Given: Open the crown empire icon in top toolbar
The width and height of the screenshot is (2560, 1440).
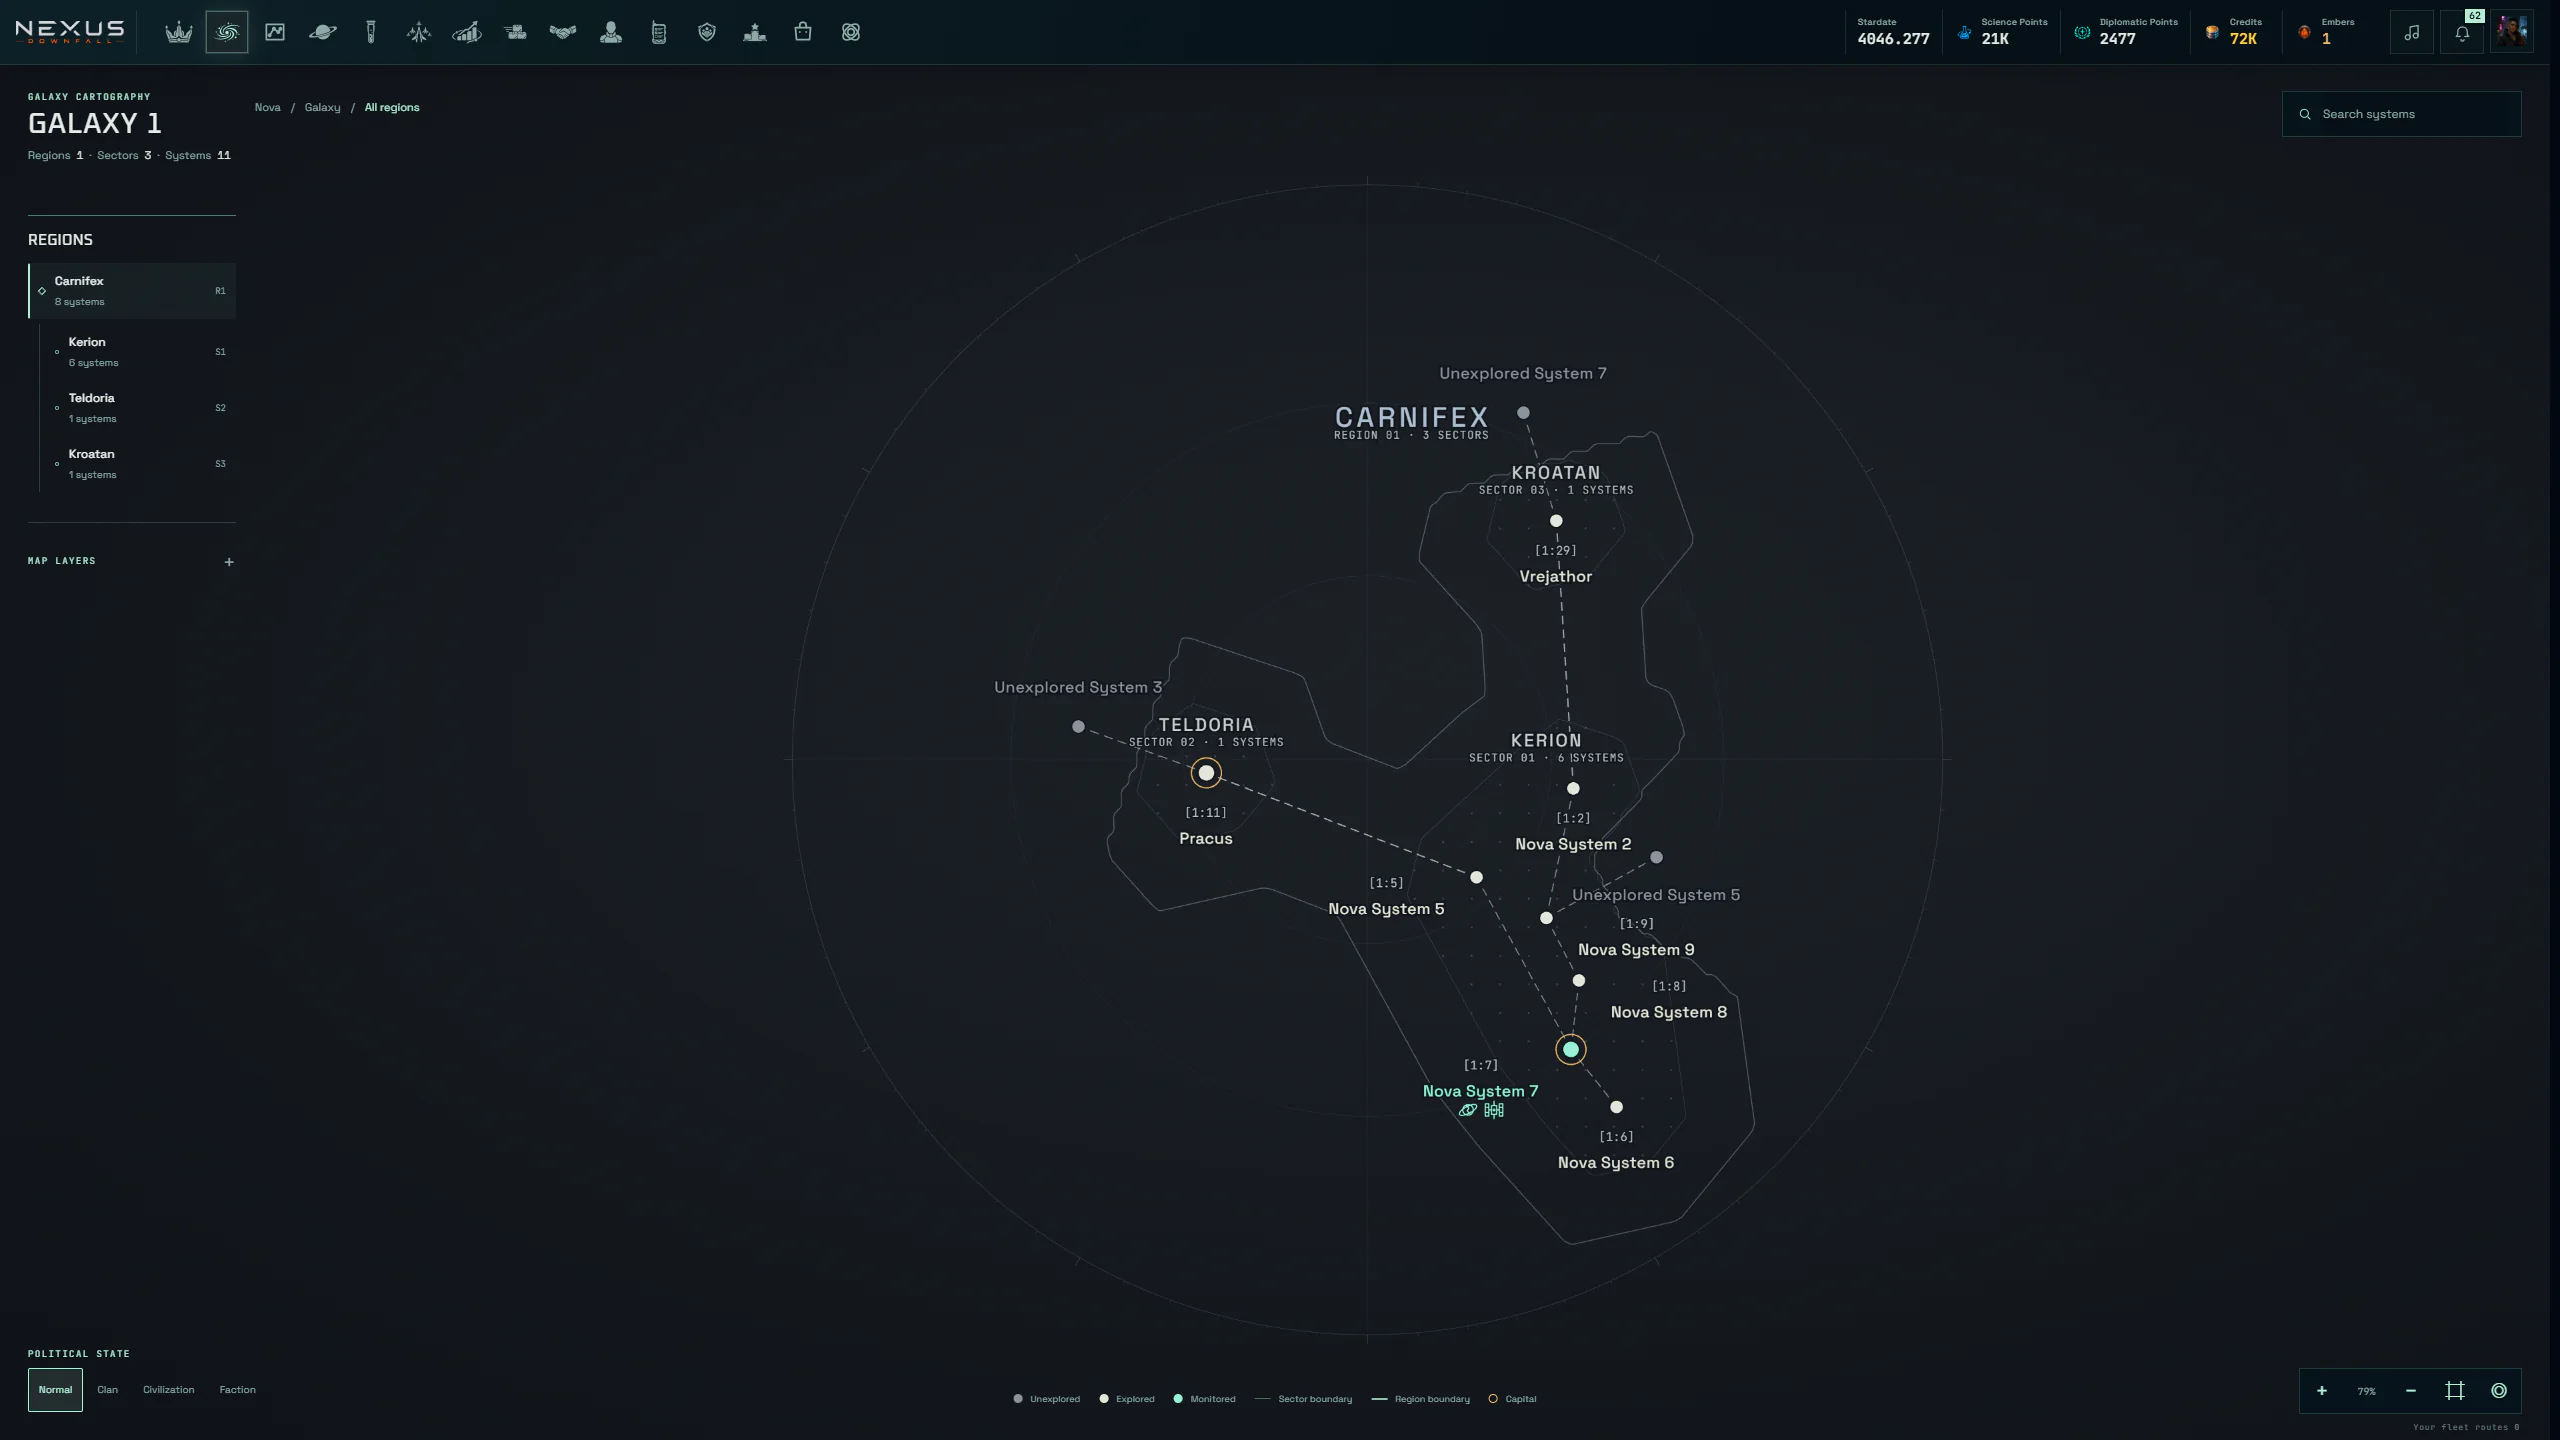Looking at the screenshot, I should [x=179, y=32].
